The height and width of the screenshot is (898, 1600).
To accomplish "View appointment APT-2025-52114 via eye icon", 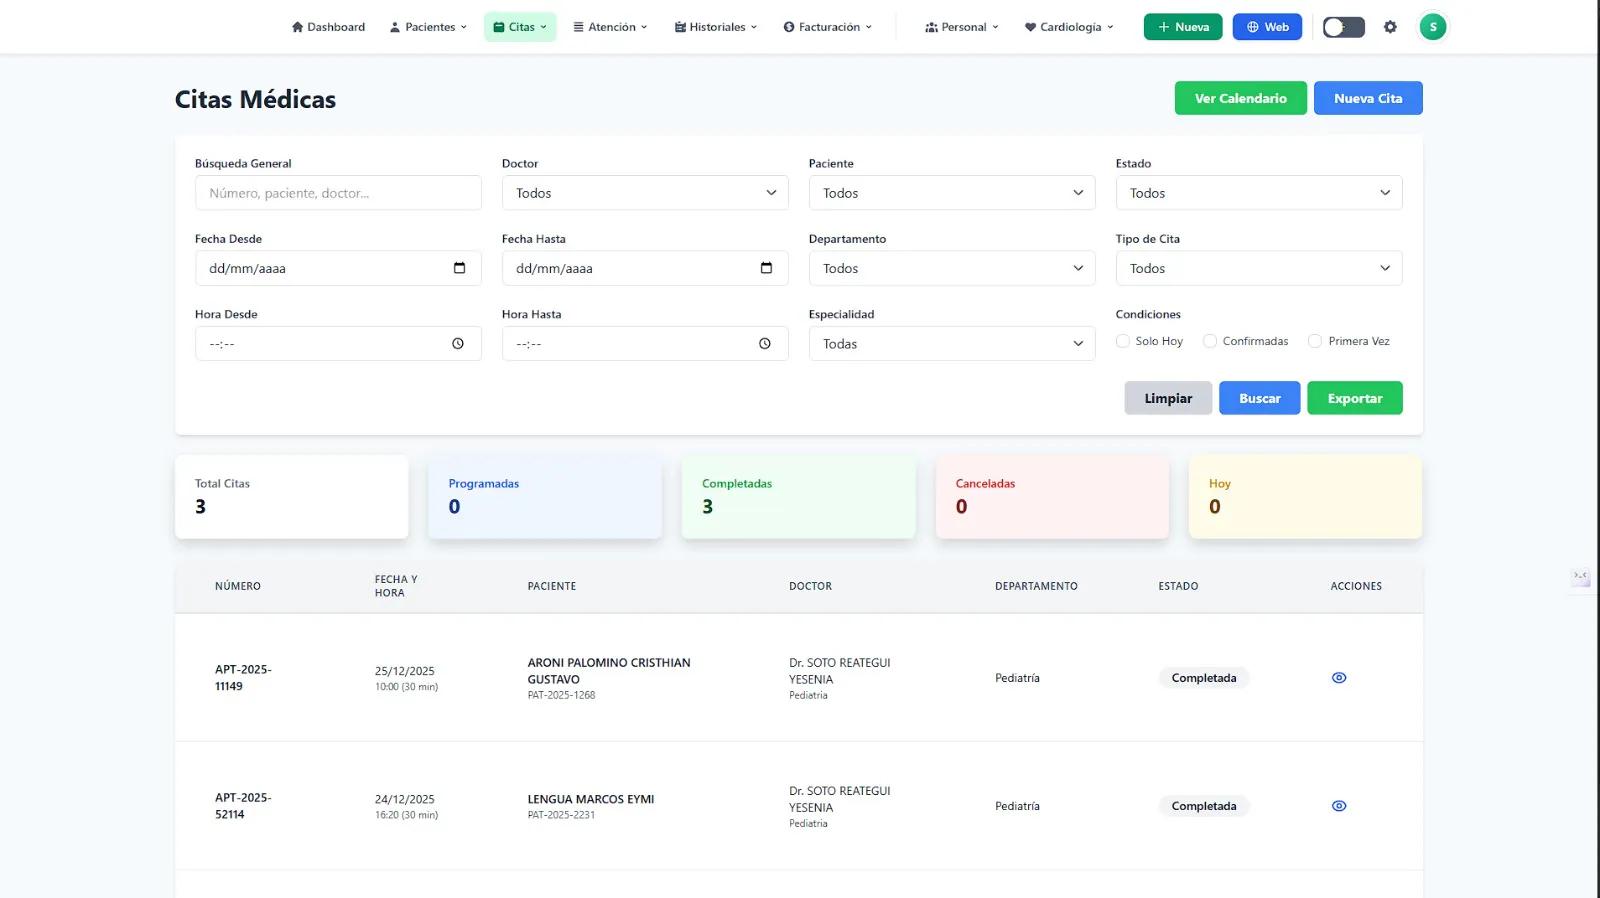I will pyautogui.click(x=1339, y=806).
